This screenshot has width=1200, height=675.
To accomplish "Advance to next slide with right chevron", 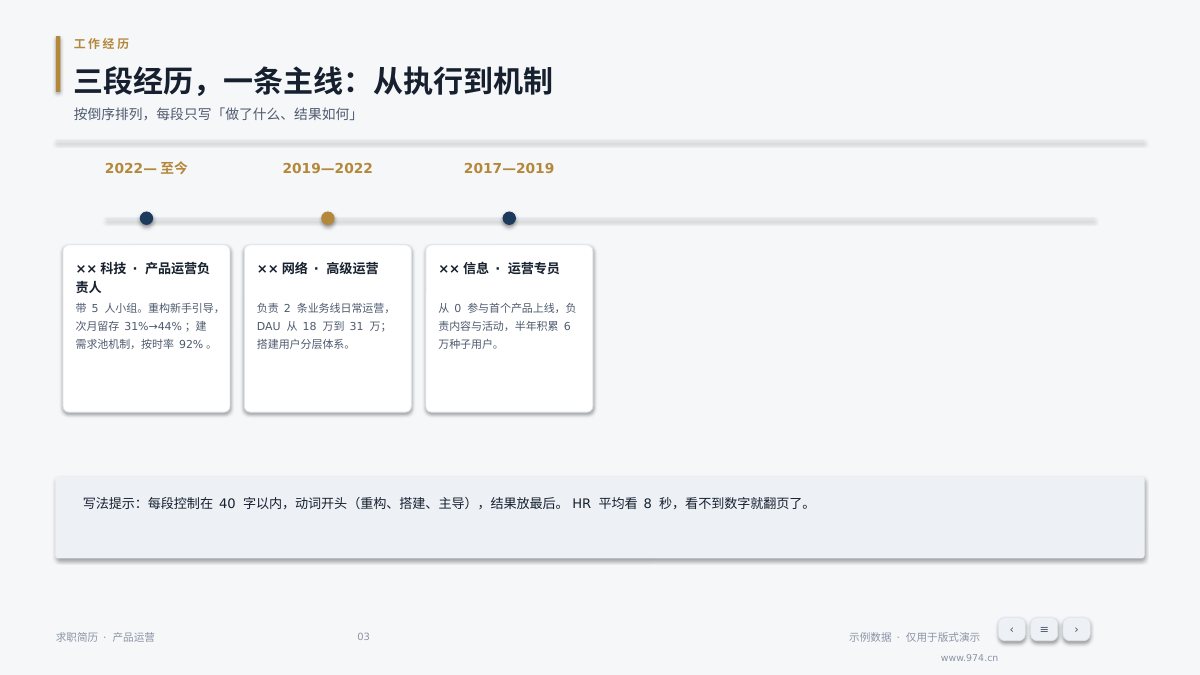I will (1076, 629).
